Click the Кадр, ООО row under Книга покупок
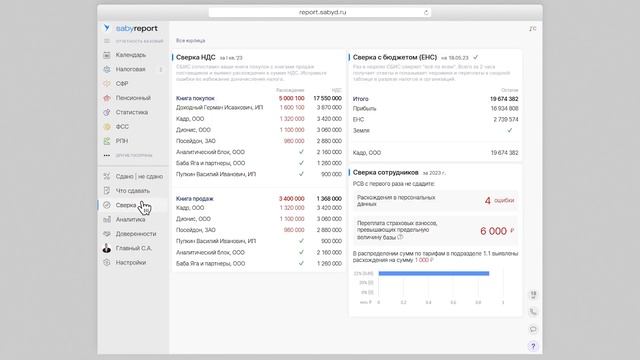The image size is (640, 360). click(x=259, y=119)
